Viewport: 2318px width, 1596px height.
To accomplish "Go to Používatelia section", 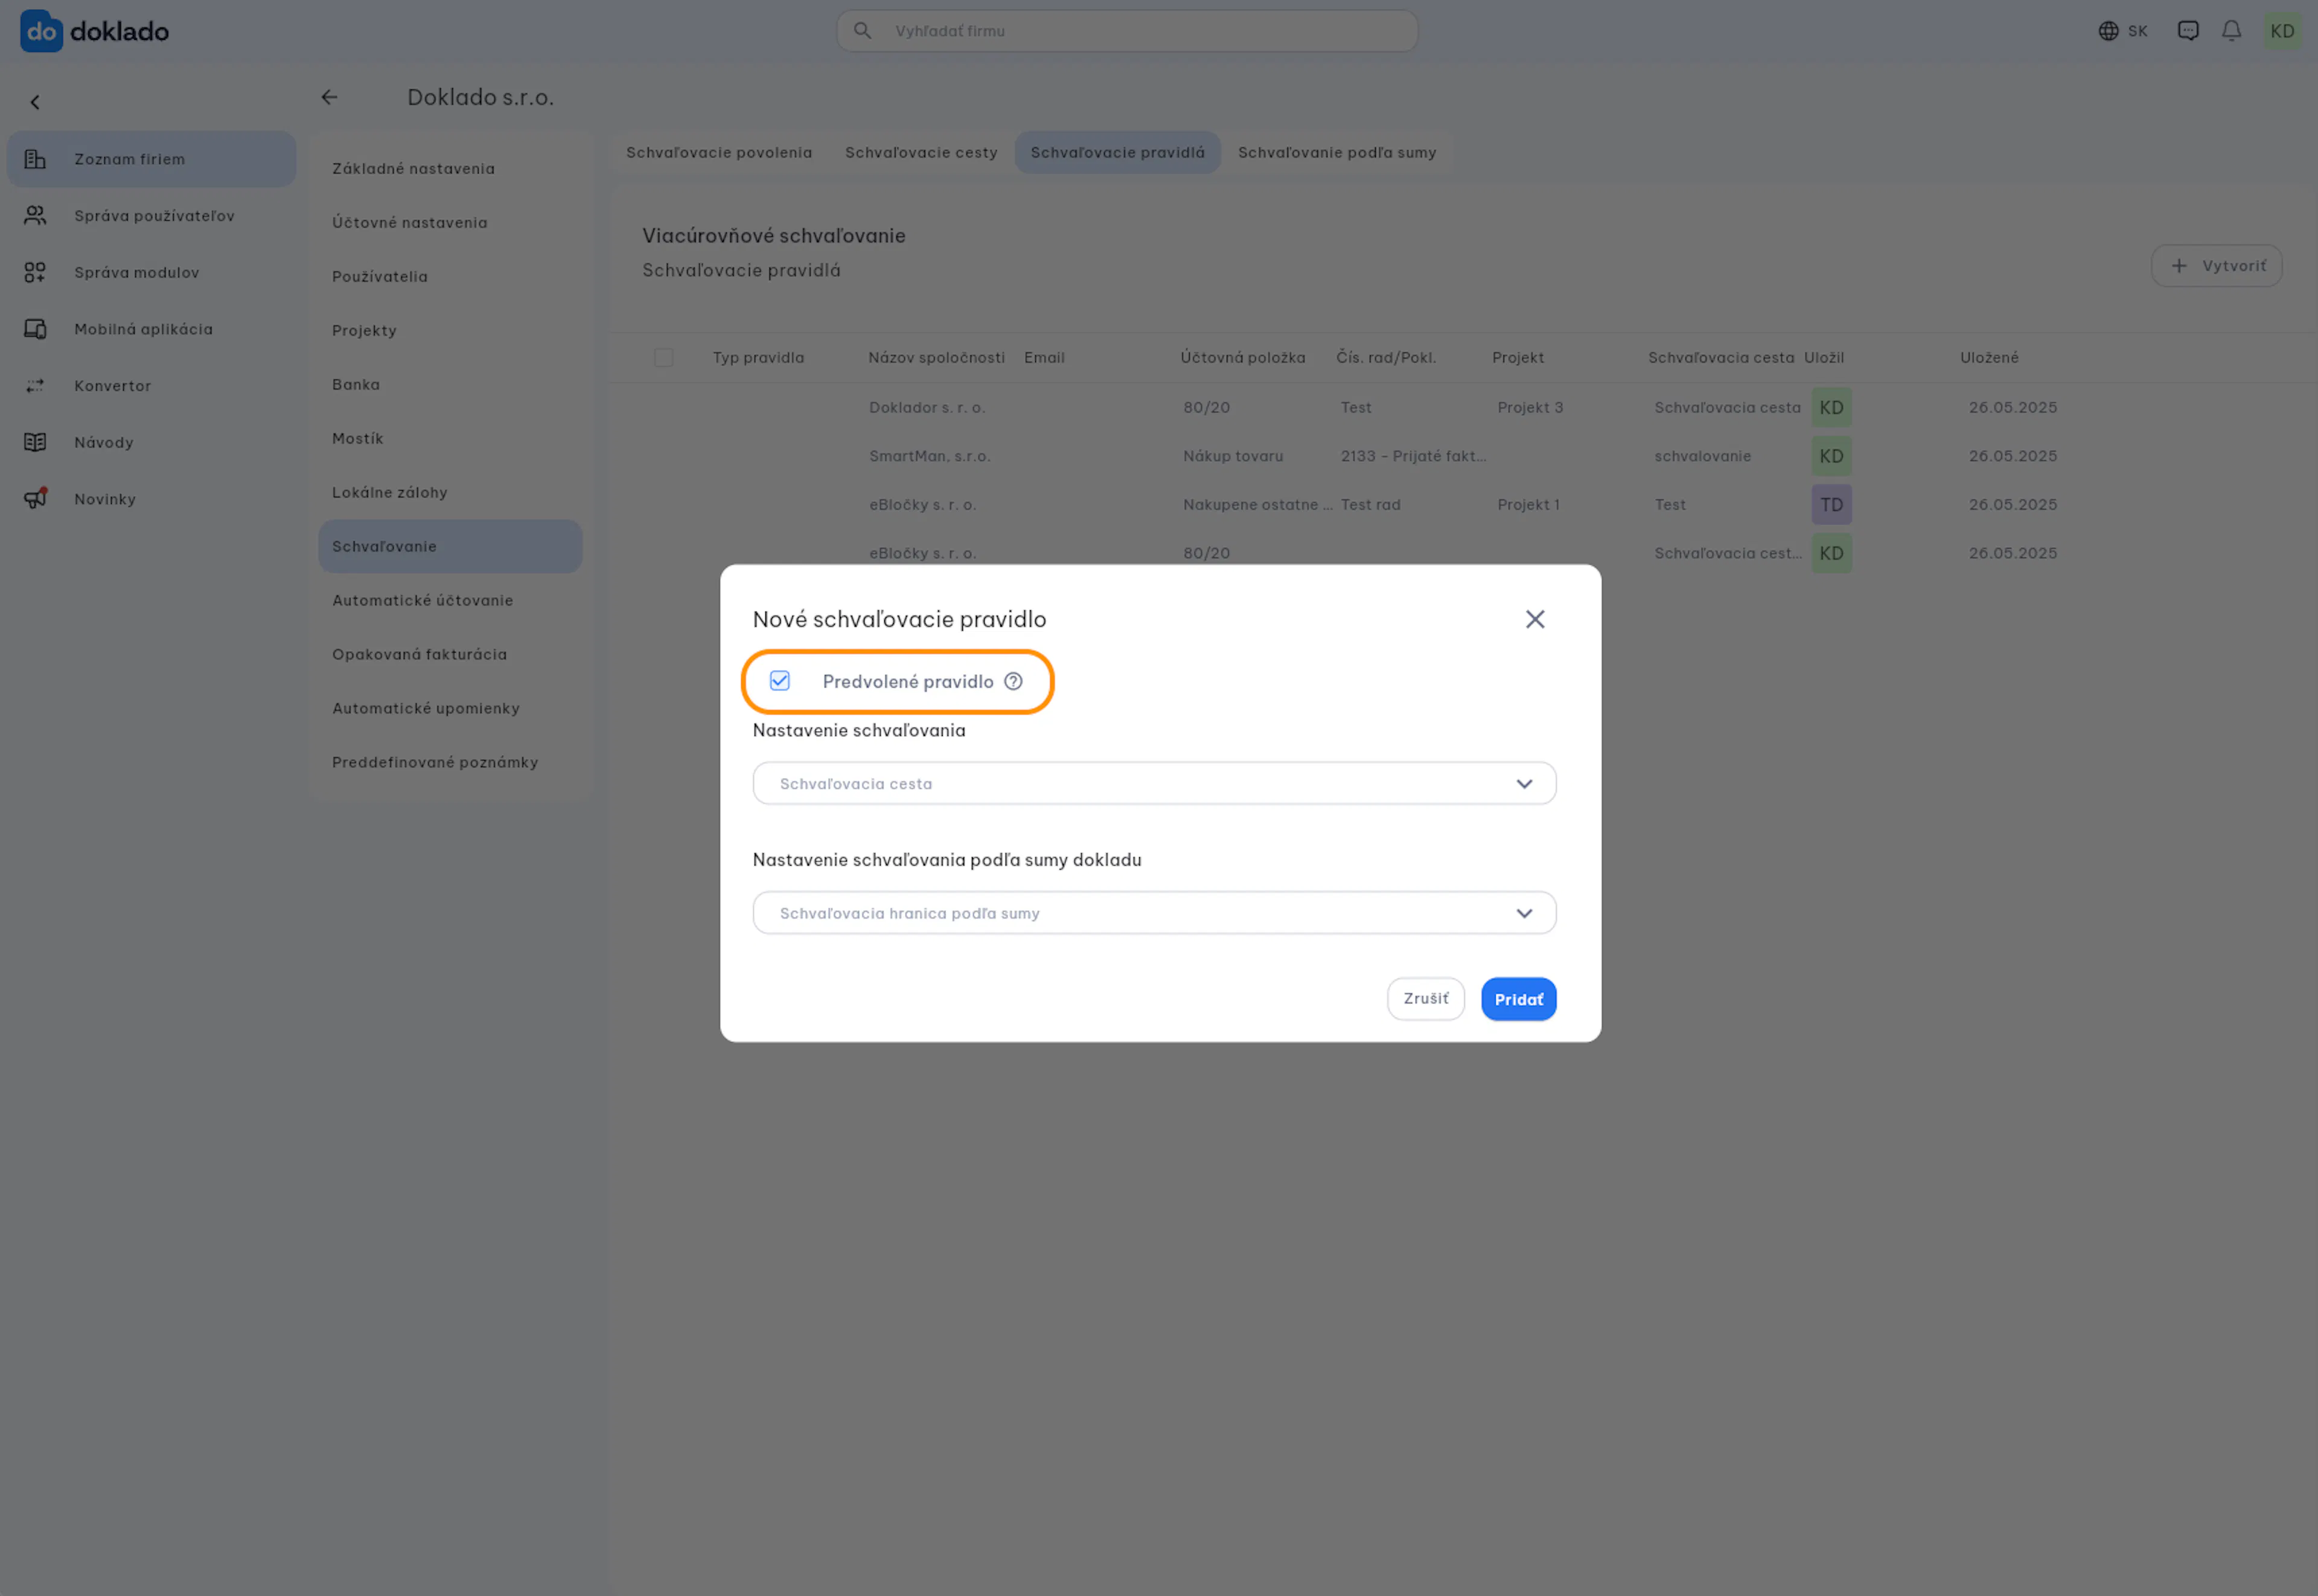I will tap(450, 277).
